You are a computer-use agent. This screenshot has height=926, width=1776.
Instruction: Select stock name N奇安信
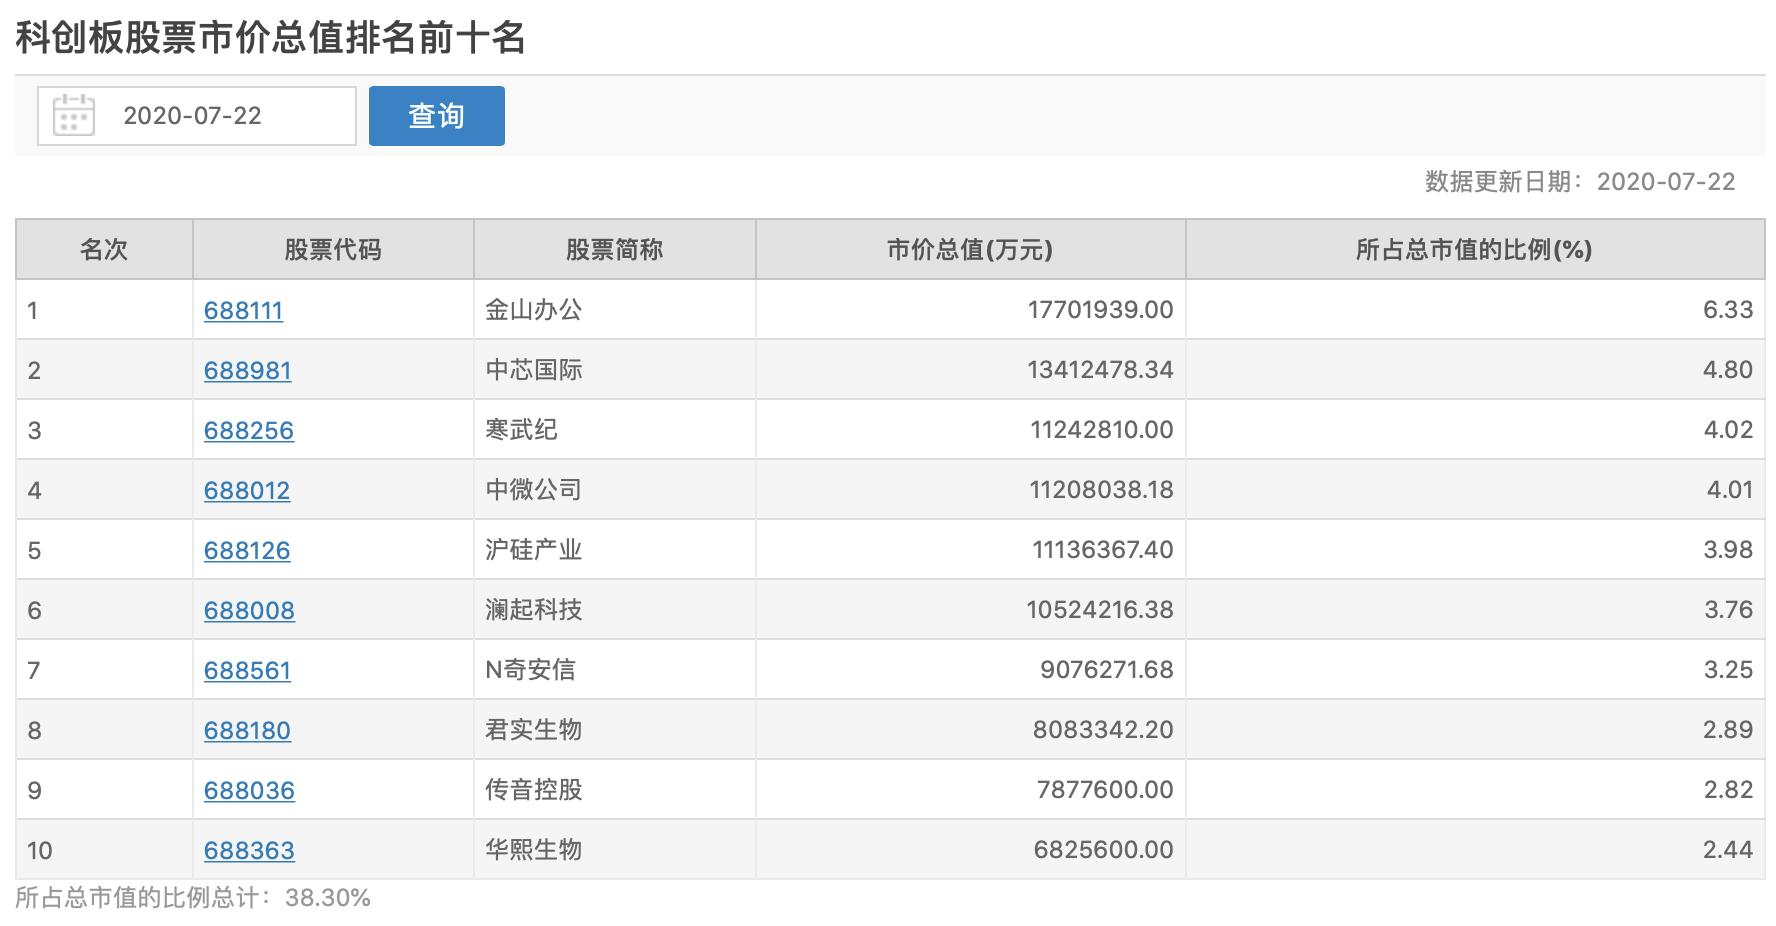(x=530, y=670)
